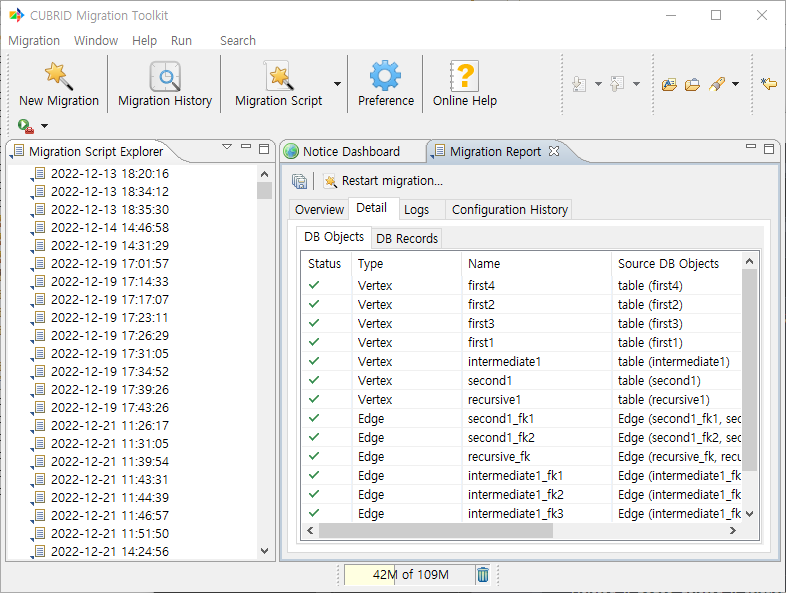Viewport: 786px width, 593px height.
Task: Open Preference gear icon
Action: [385, 78]
